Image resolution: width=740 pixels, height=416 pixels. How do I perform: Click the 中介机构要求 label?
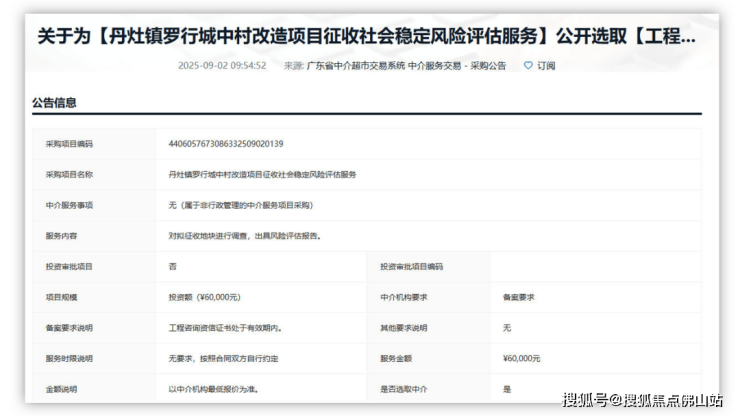(x=404, y=297)
